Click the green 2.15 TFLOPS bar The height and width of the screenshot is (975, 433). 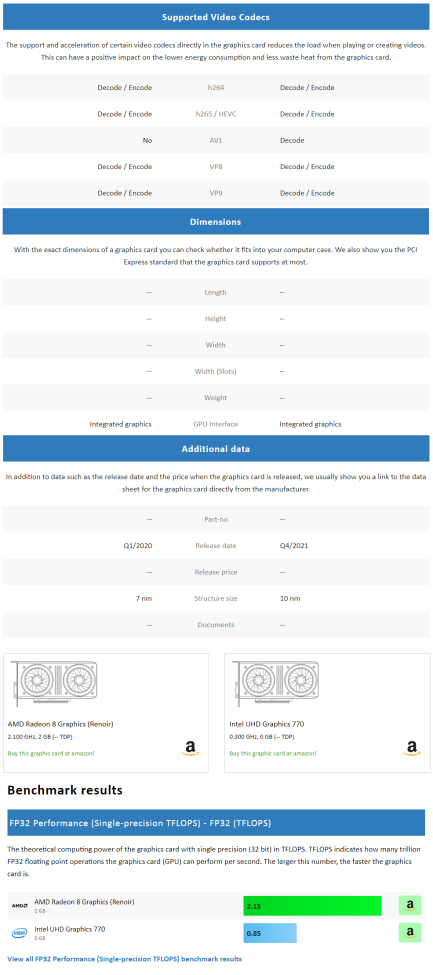[x=312, y=906]
